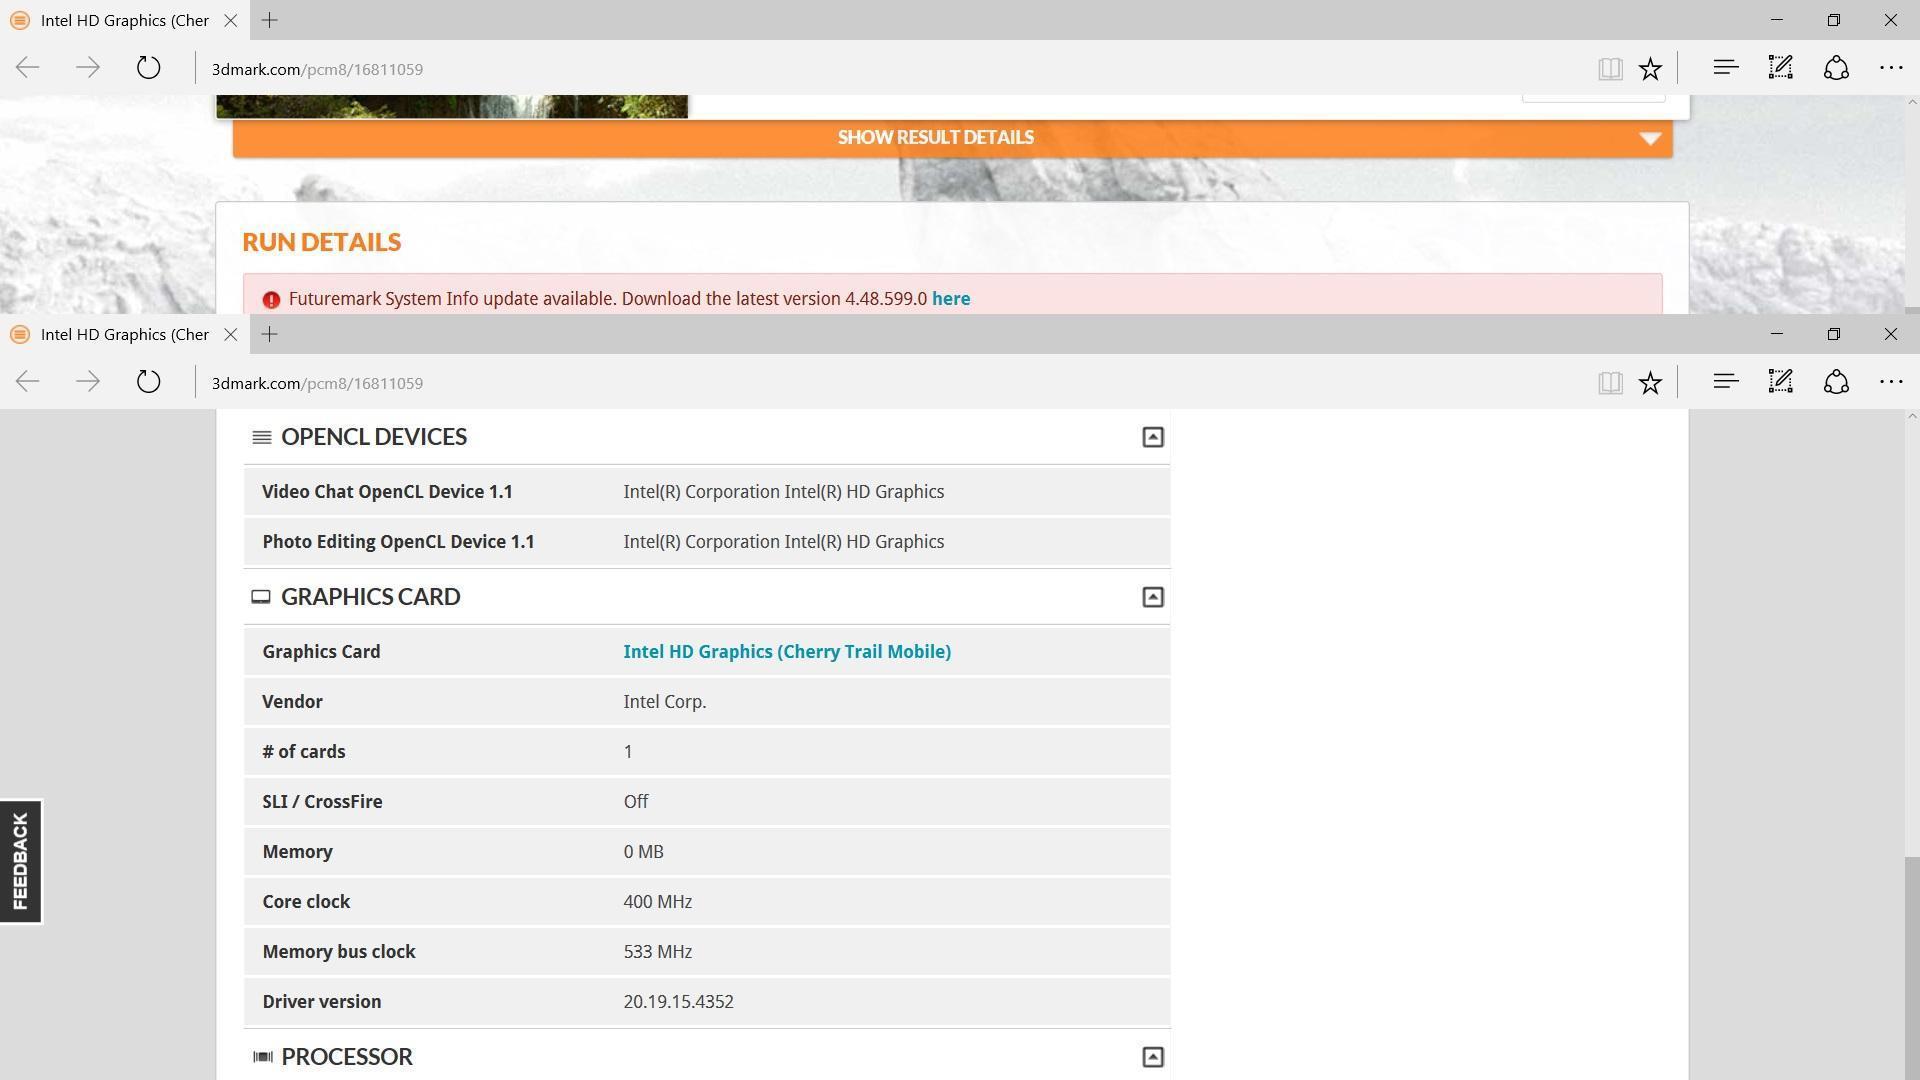Click 'here' link to download System Info
1920x1080 pixels.
click(x=950, y=299)
